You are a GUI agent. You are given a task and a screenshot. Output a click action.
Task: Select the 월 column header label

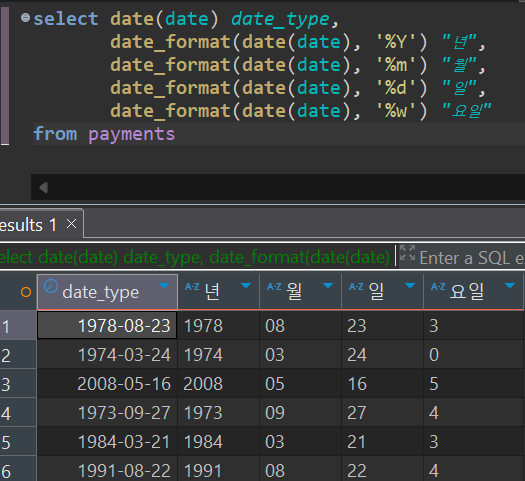[x=295, y=291]
